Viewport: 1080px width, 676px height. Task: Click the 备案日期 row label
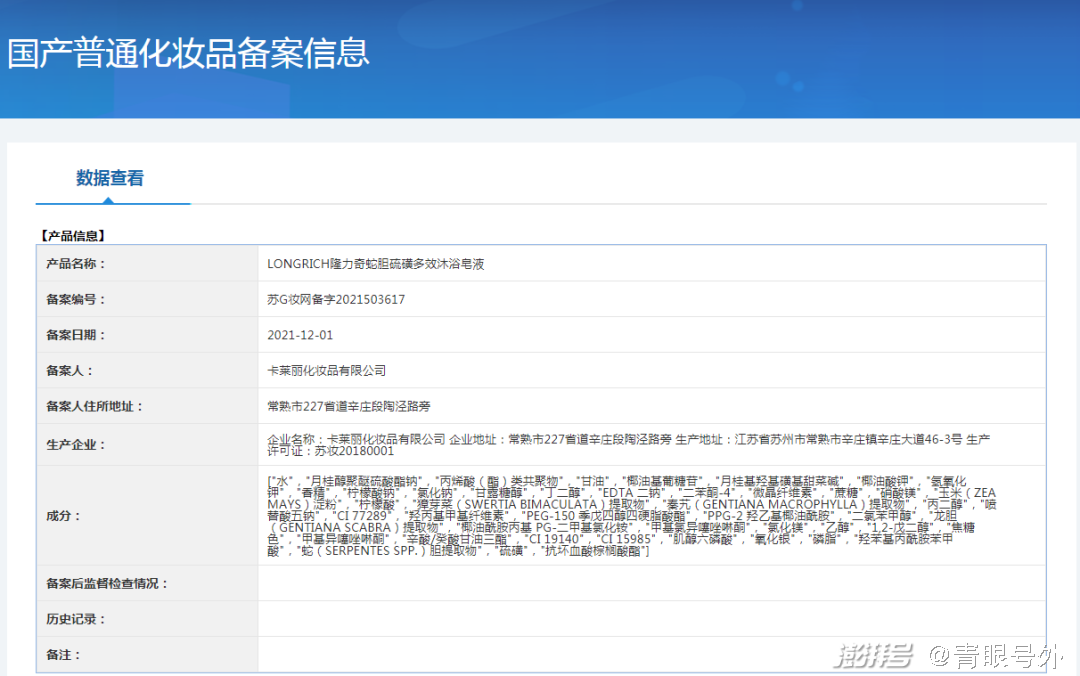(76, 335)
